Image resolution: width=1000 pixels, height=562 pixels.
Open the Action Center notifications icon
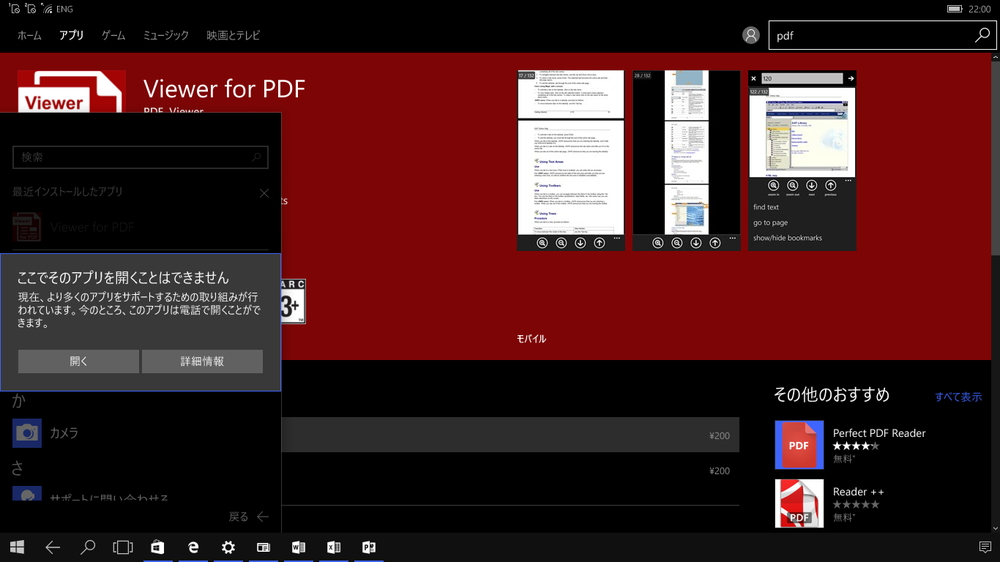pos(985,547)
